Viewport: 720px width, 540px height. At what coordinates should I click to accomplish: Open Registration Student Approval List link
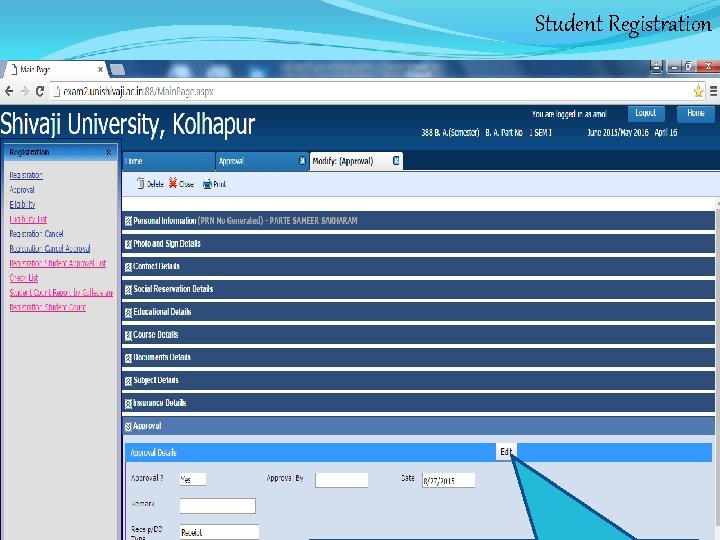[x=58, y=263]
